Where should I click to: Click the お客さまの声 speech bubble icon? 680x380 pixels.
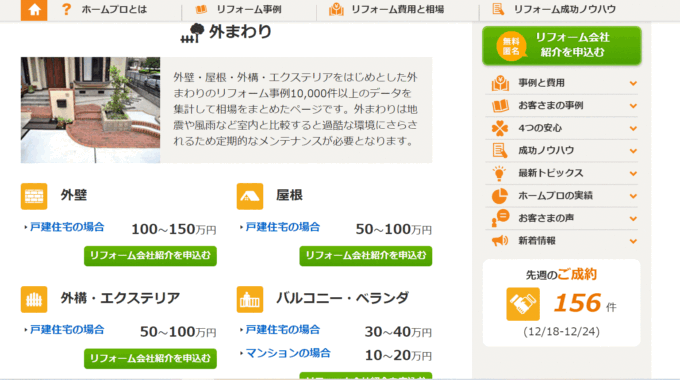tap(500, 218)
